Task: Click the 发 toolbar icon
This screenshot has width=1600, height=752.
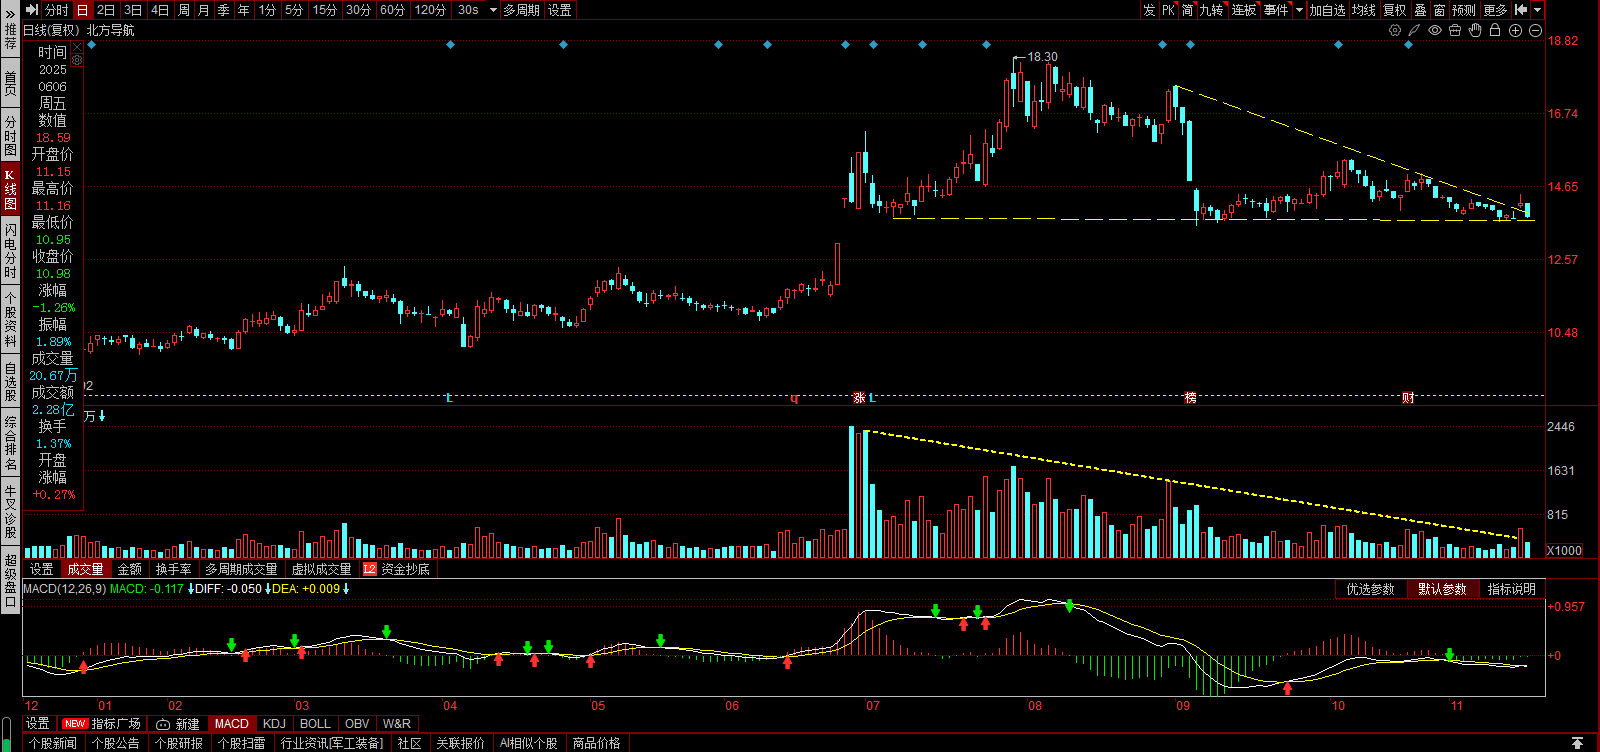Action: 1149,10
